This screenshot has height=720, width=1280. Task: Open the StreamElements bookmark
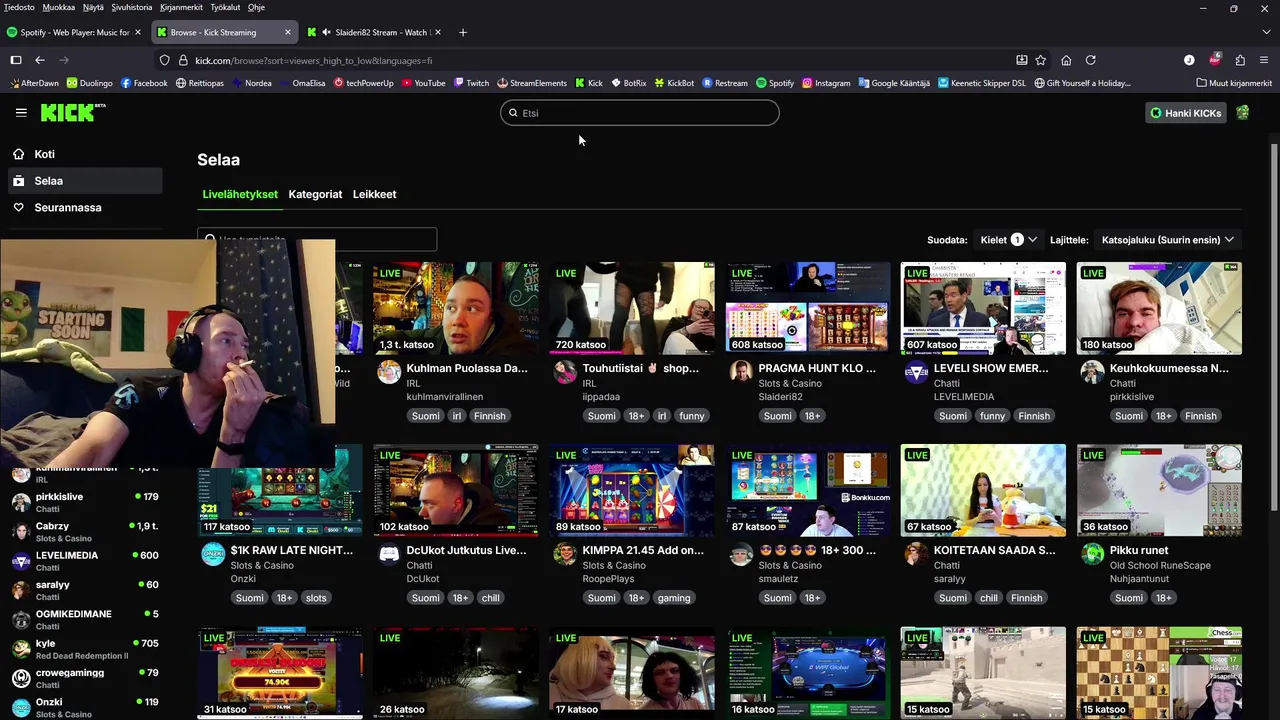[532, 83]
